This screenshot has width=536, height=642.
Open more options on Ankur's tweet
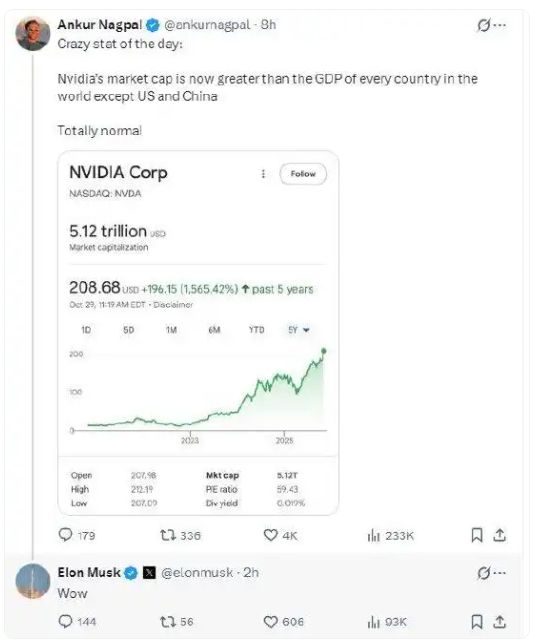pos(500,25)
